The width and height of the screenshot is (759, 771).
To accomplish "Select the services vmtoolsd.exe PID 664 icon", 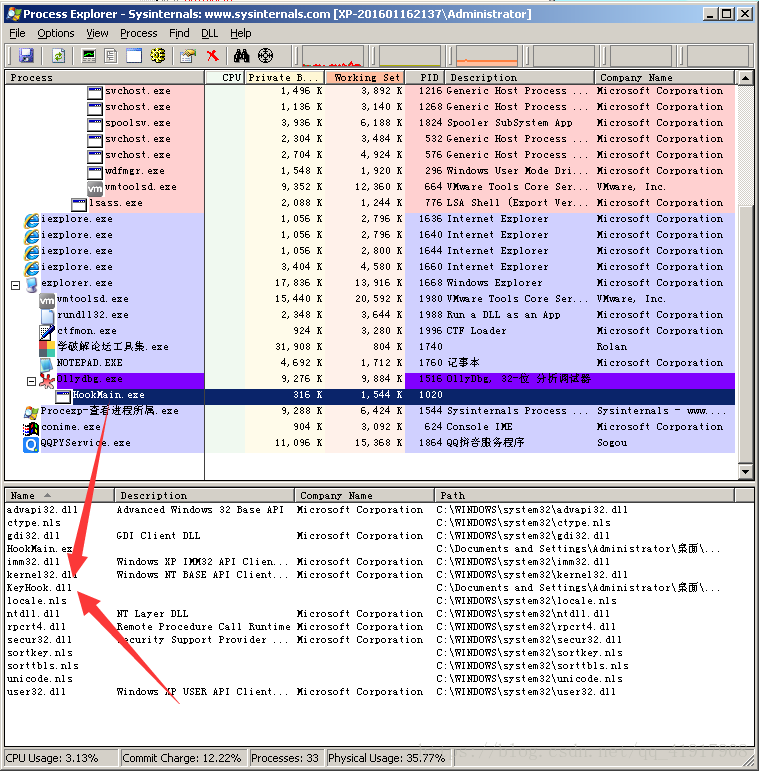I will [95, 187].
